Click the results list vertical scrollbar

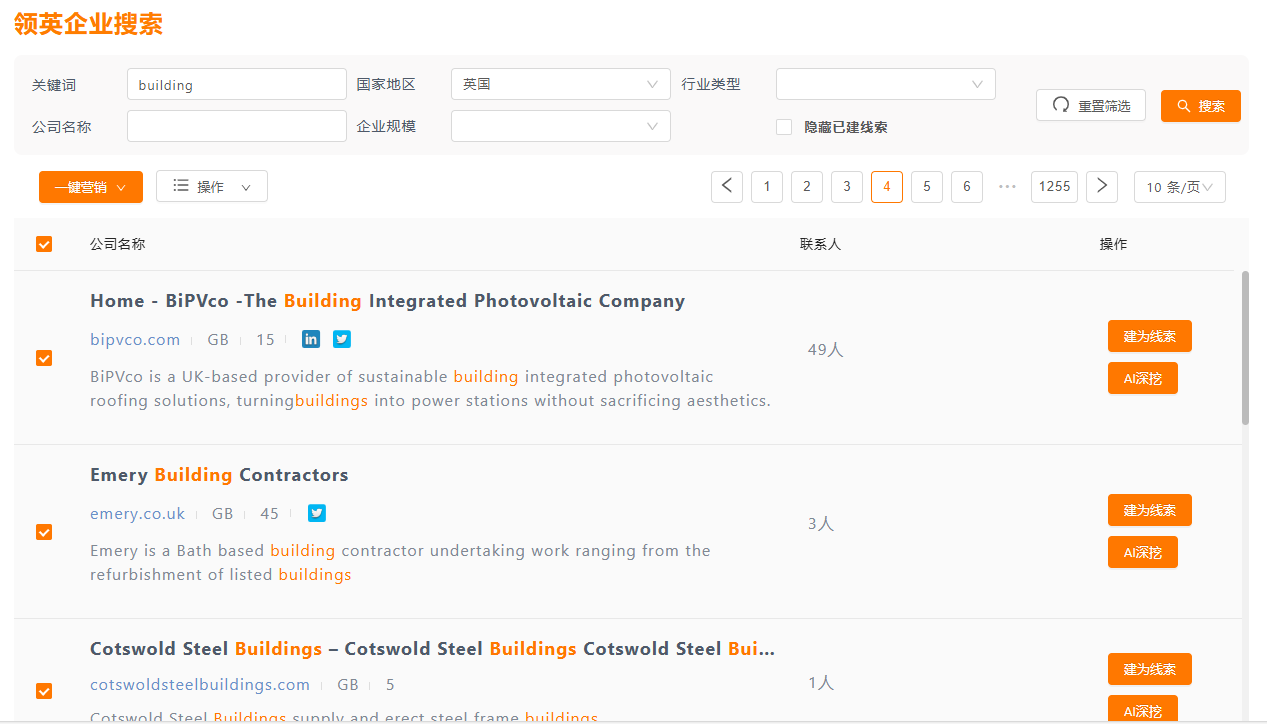click(x=1245, y=347)
